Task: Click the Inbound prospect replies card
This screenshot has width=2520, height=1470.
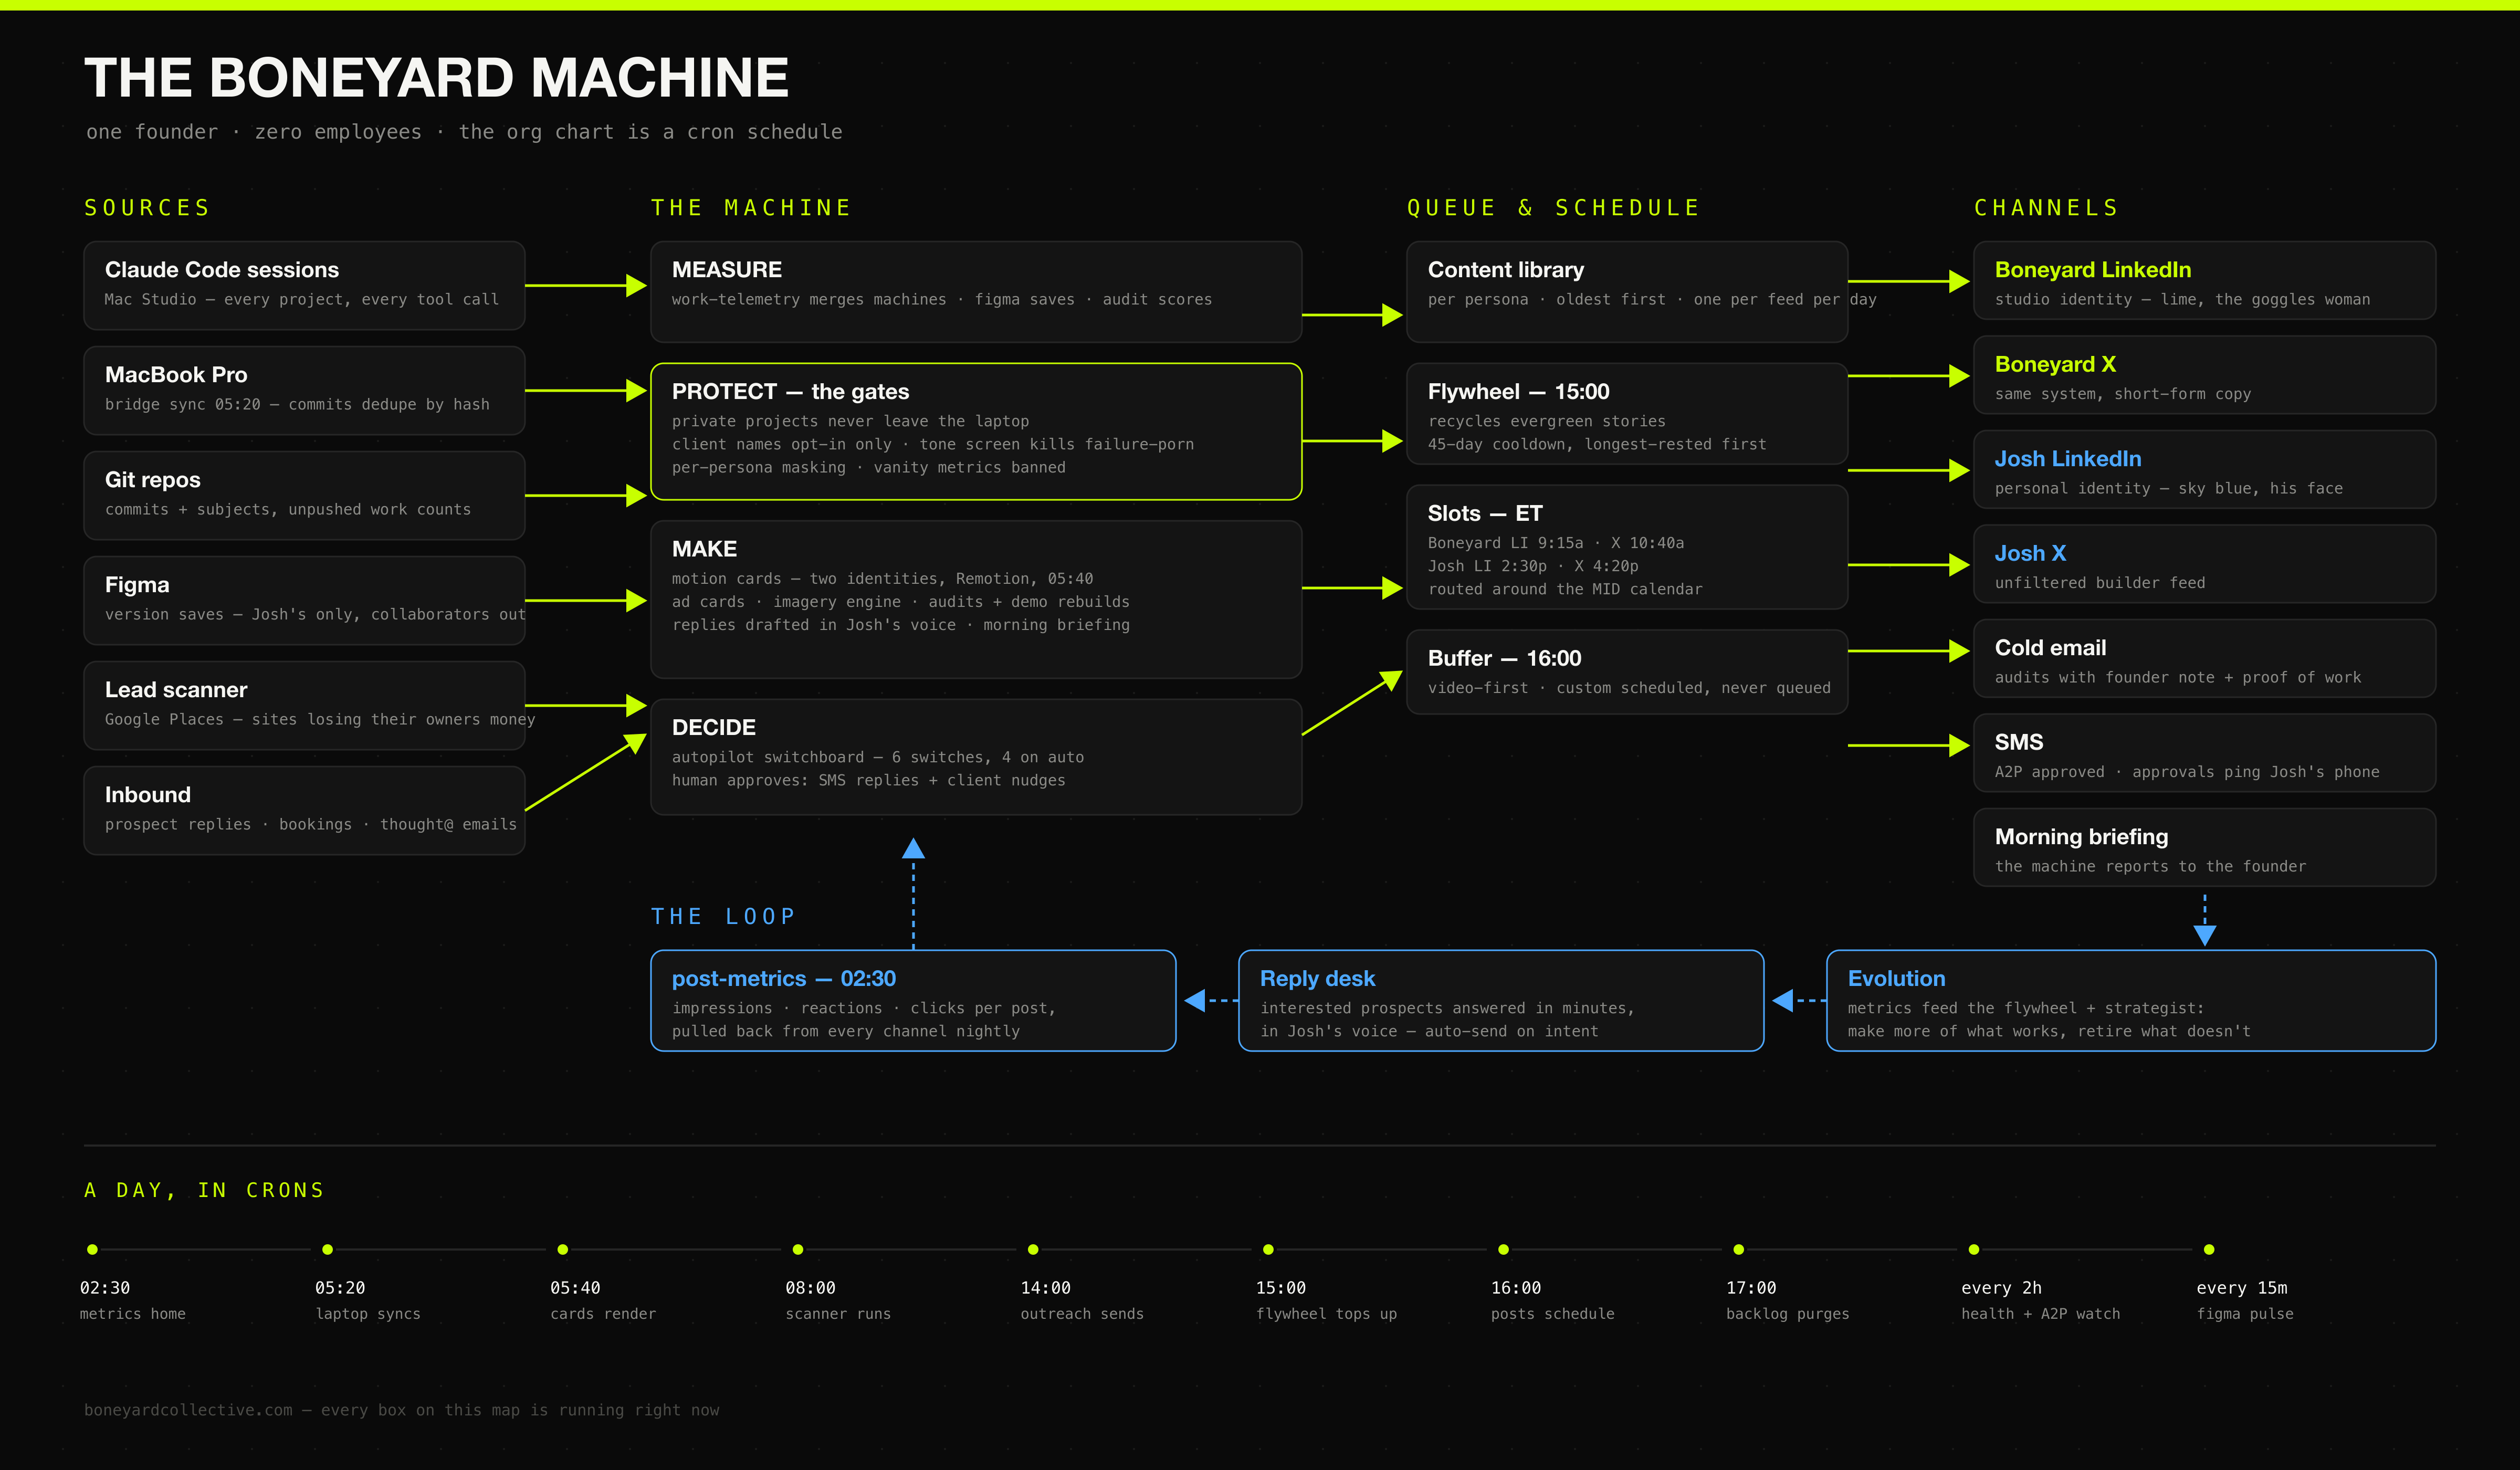Action: (304, 810)
